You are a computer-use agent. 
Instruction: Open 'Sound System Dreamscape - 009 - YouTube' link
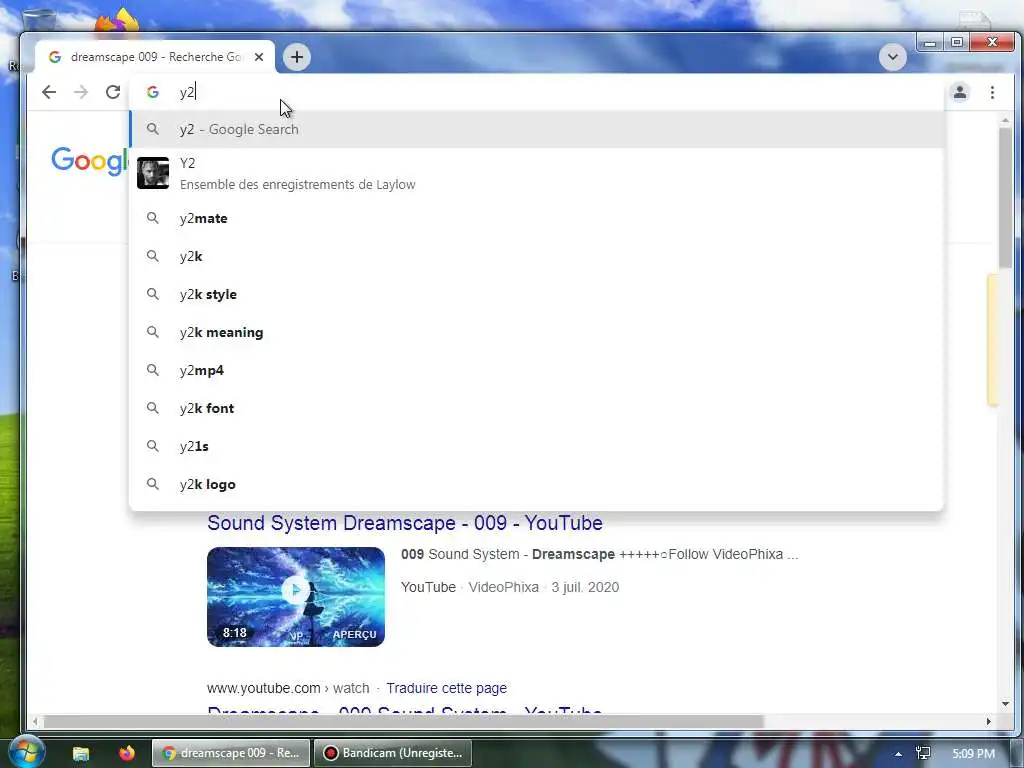[x=404, y=523]
